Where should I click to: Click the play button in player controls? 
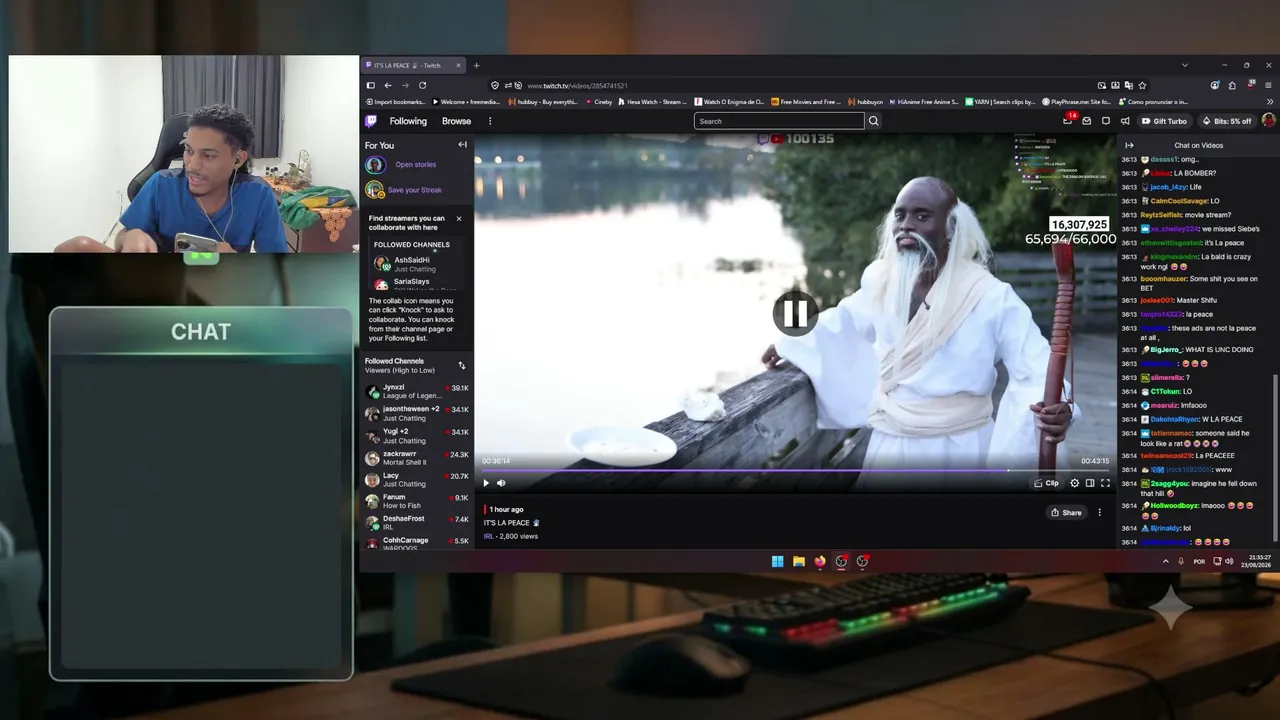pos(486,483)
